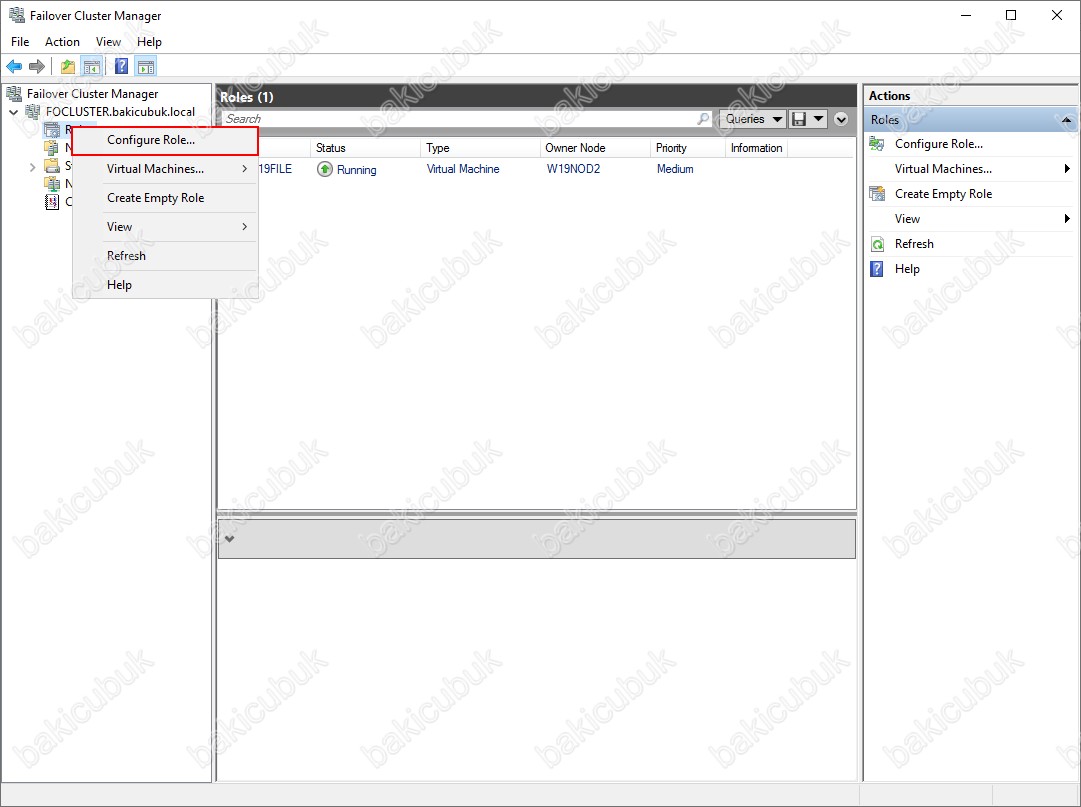Choose Help in the context menu
1081x807 pixels.
pos(165,285)
